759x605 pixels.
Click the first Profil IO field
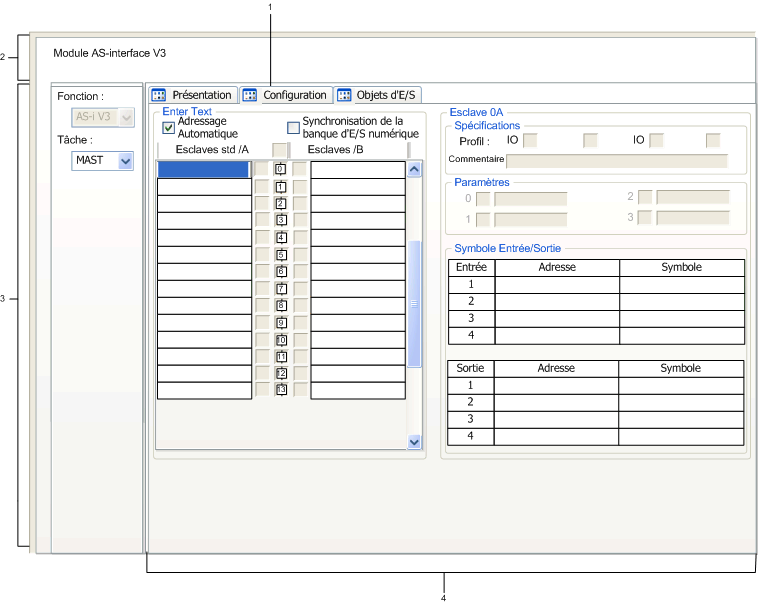[x=531, y=140]
